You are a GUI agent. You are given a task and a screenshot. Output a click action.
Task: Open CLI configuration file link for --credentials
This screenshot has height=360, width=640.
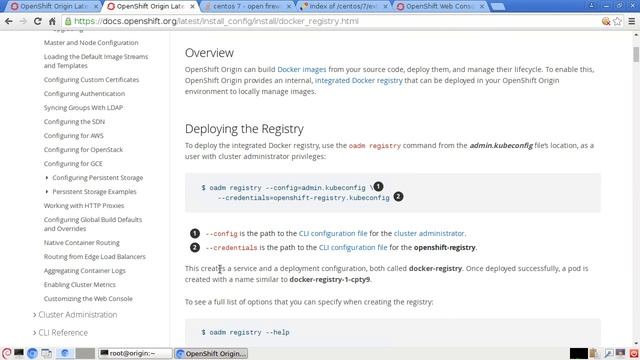coord(353,247)
